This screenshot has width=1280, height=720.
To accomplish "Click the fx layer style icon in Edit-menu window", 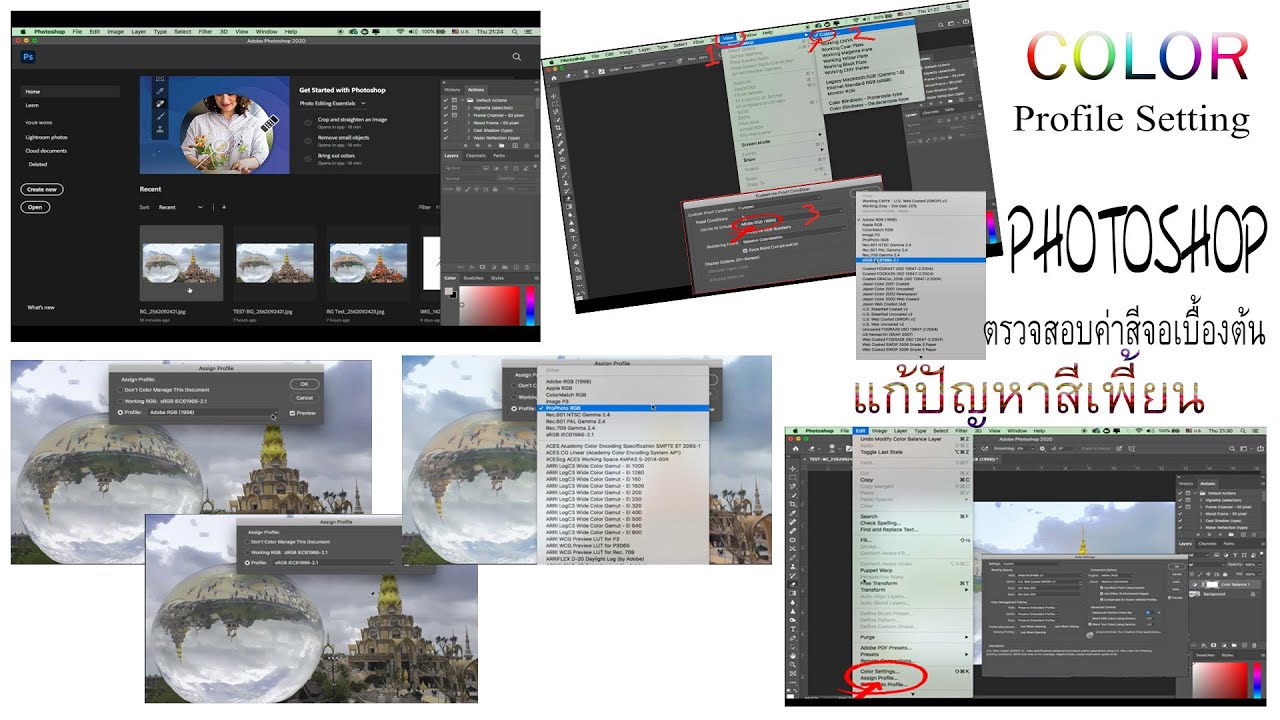I will point(1203,645).
